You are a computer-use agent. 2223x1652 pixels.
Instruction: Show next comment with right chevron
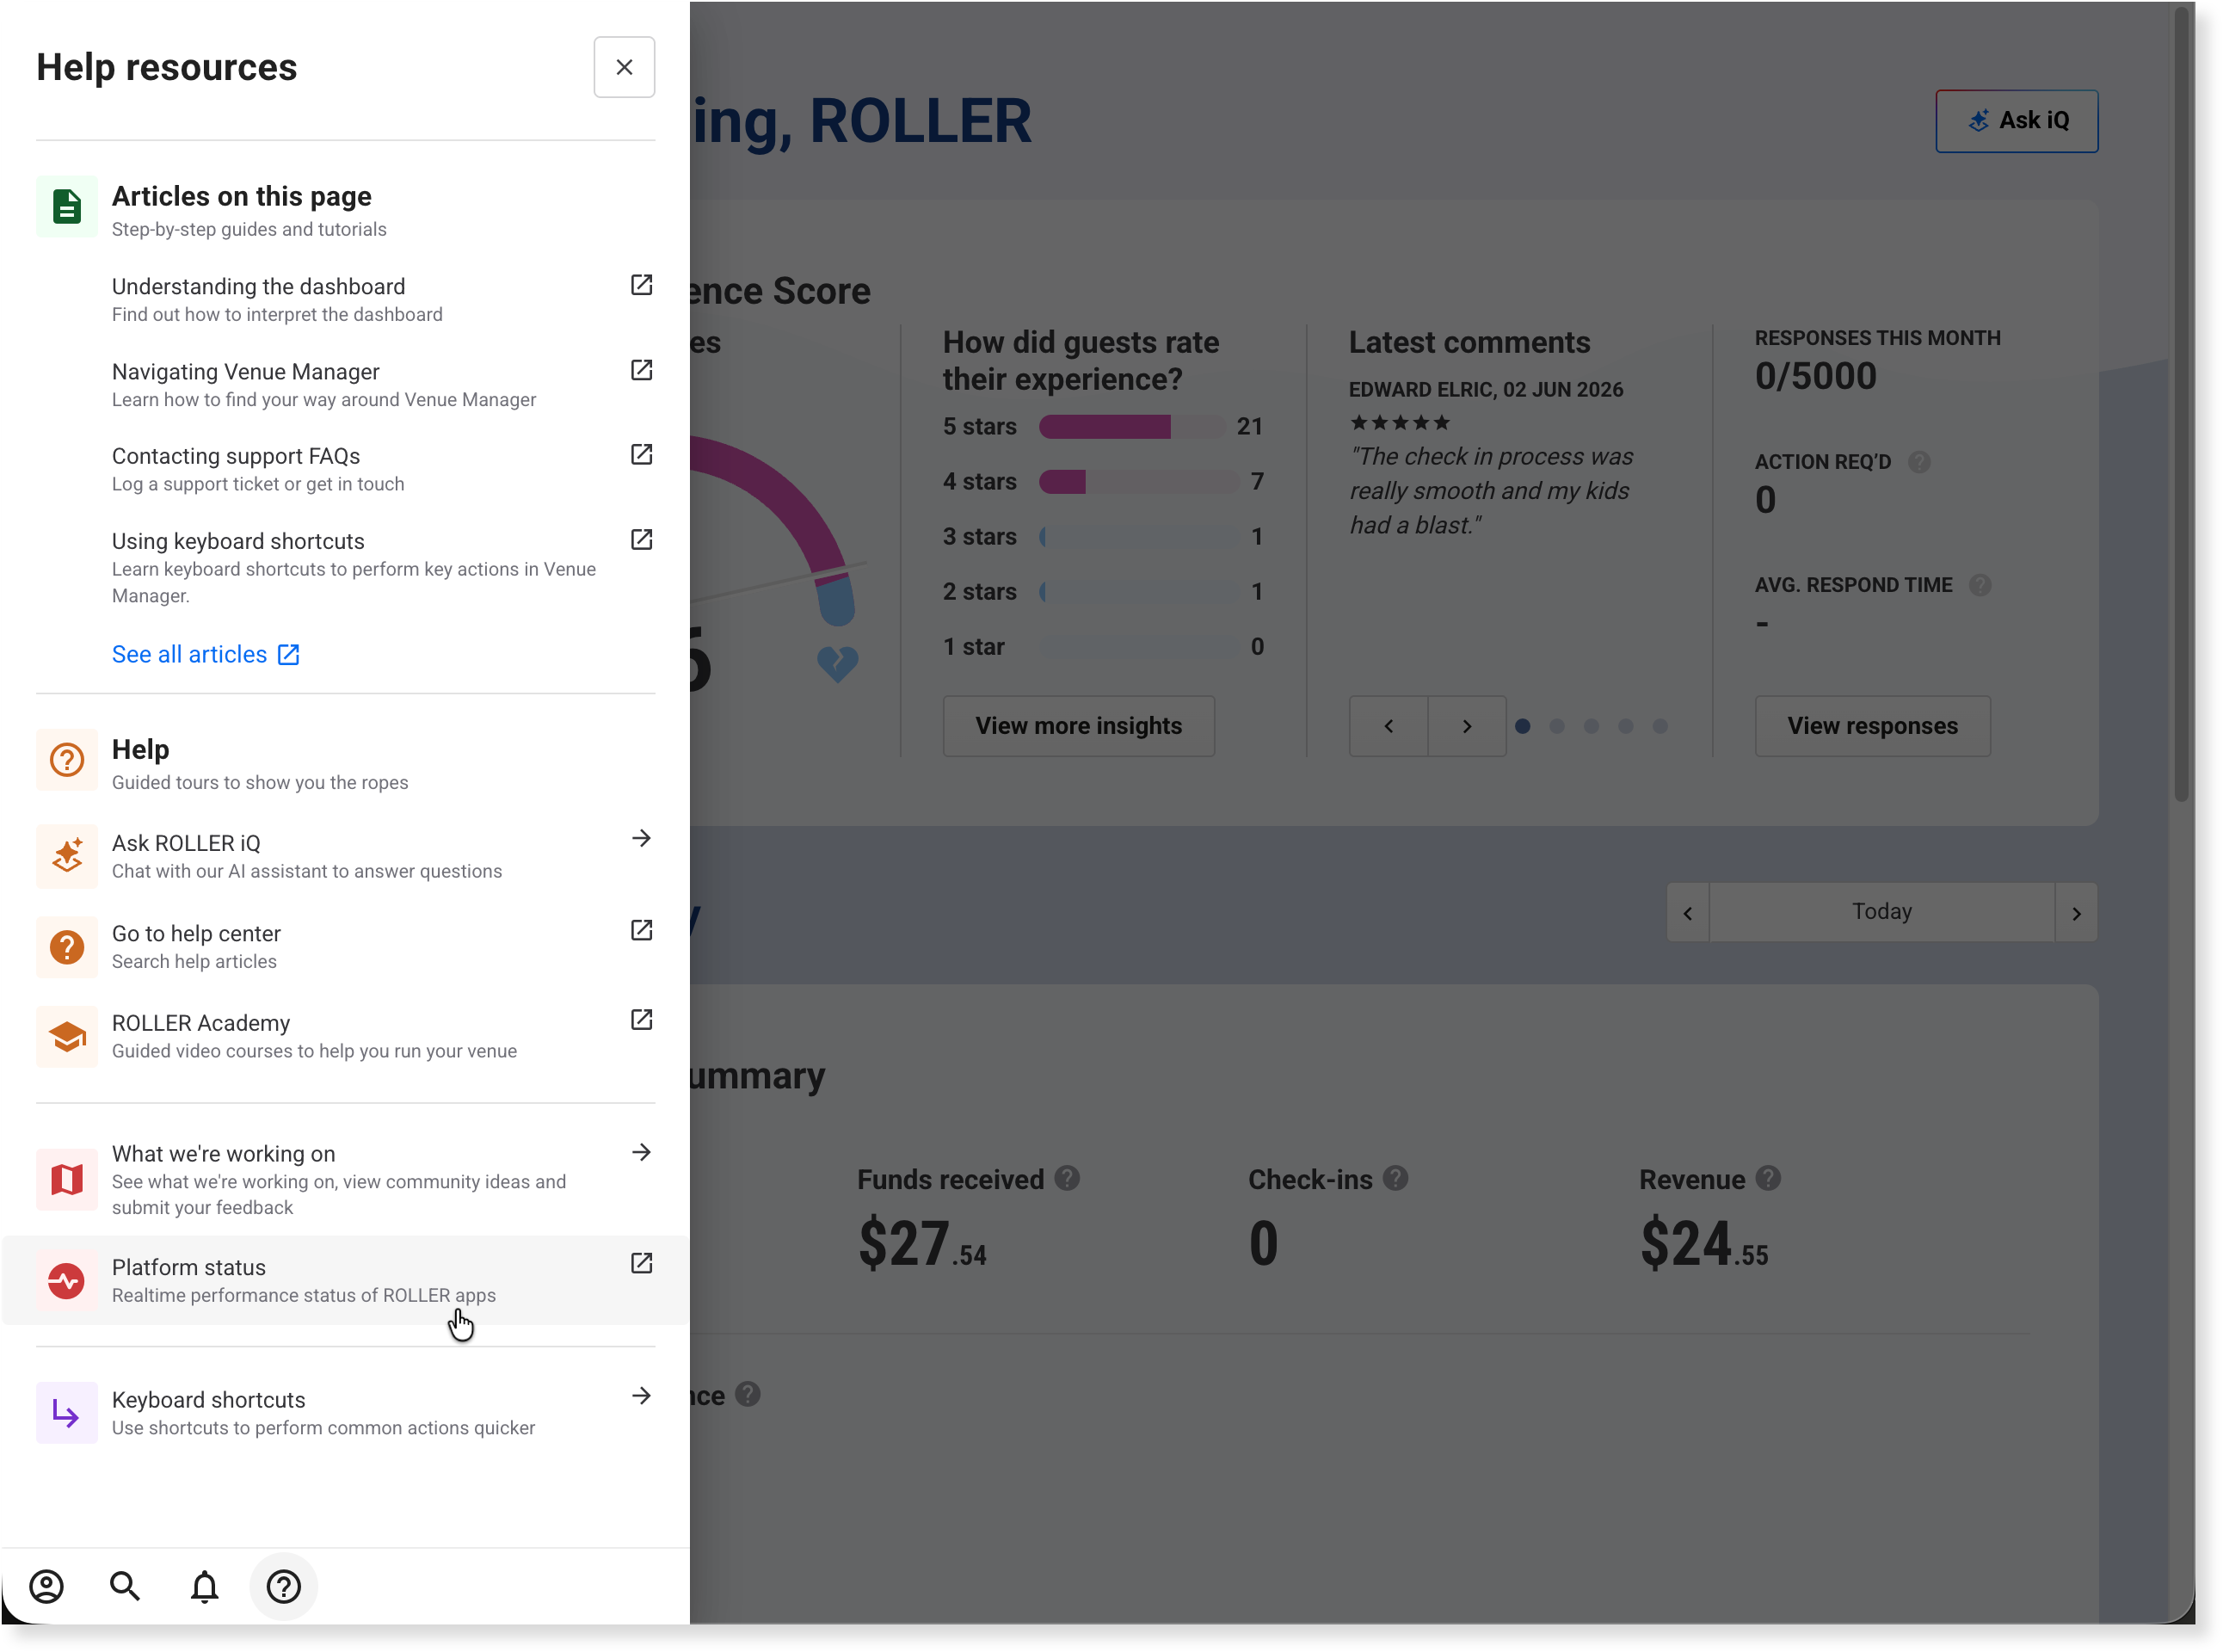click(1467, 726)
